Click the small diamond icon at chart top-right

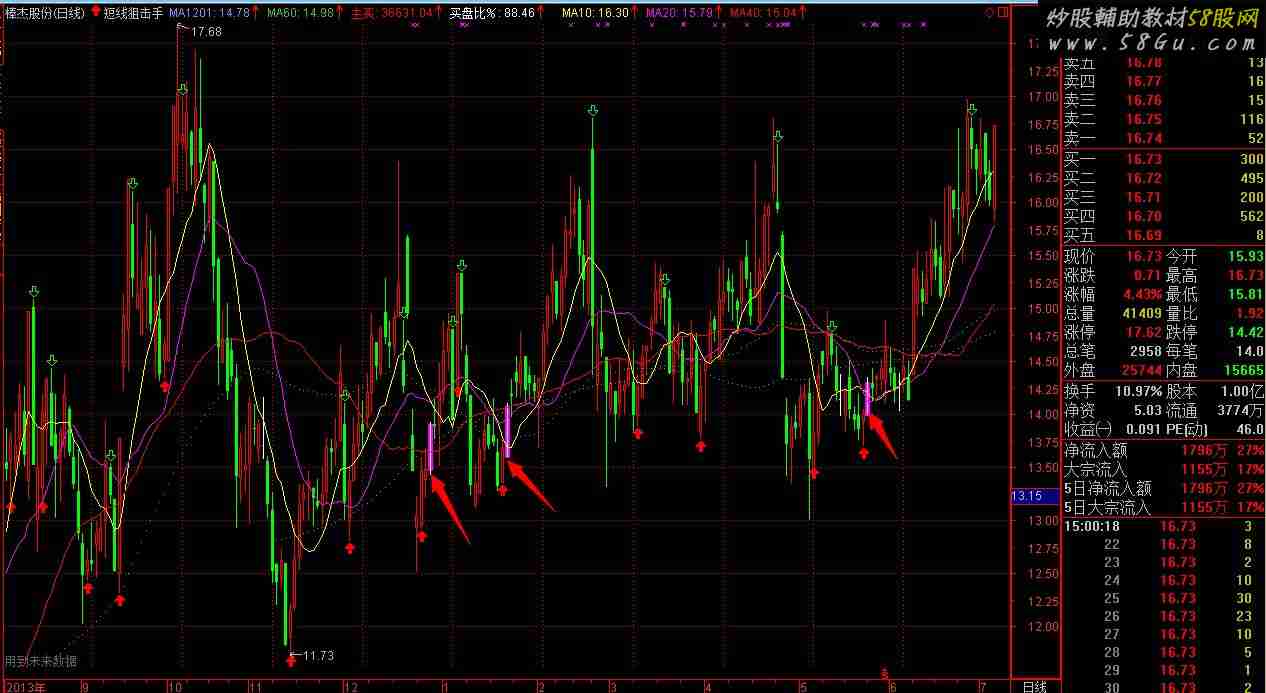988,13
